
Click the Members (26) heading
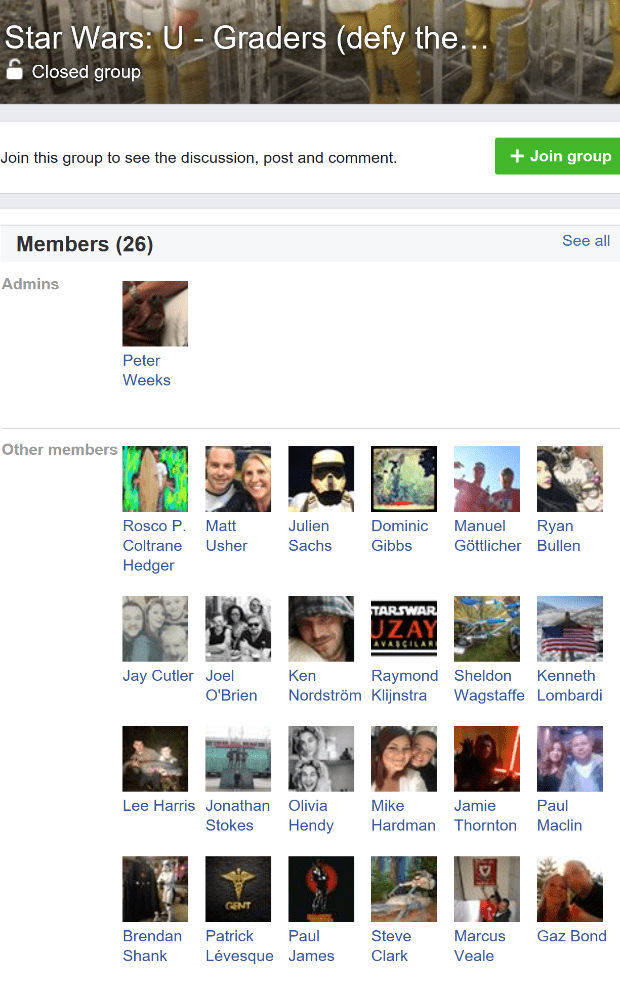(85, 244)
